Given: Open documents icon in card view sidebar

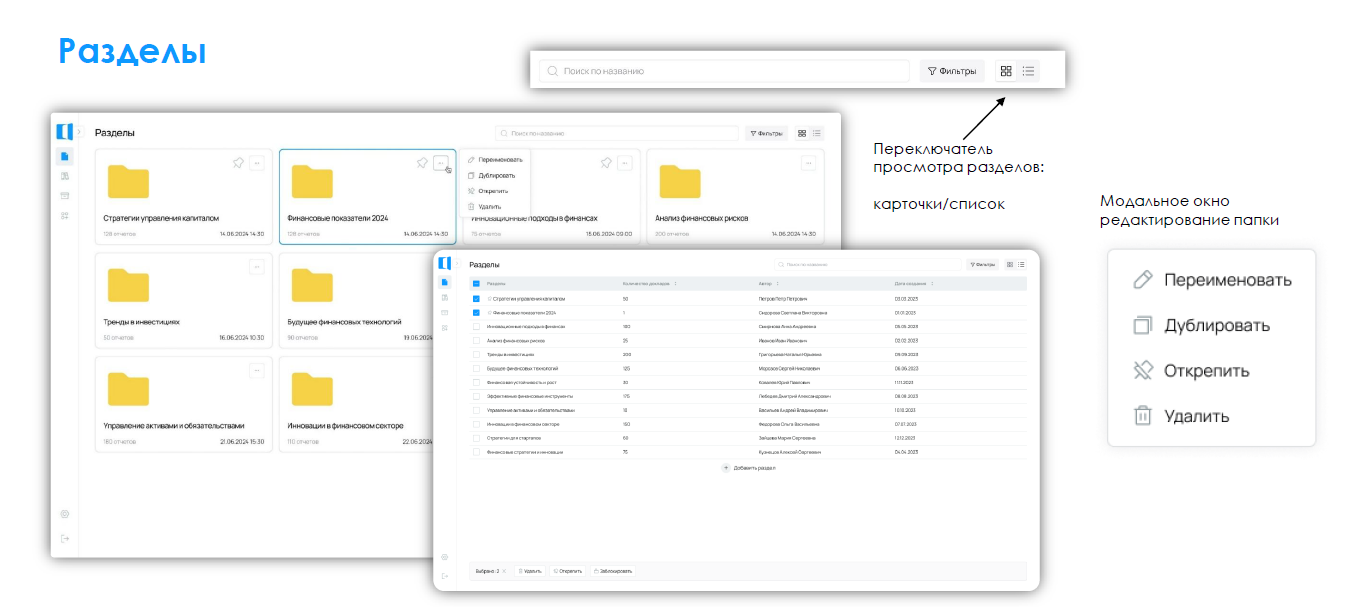Looking at the screenshot, I should (64, 156).
